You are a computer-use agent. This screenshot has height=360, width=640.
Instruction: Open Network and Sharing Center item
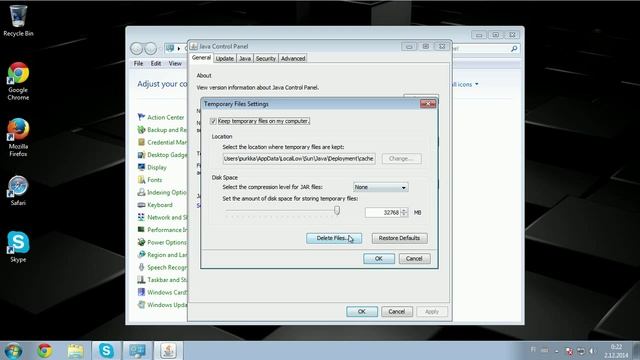pos(162,217)
